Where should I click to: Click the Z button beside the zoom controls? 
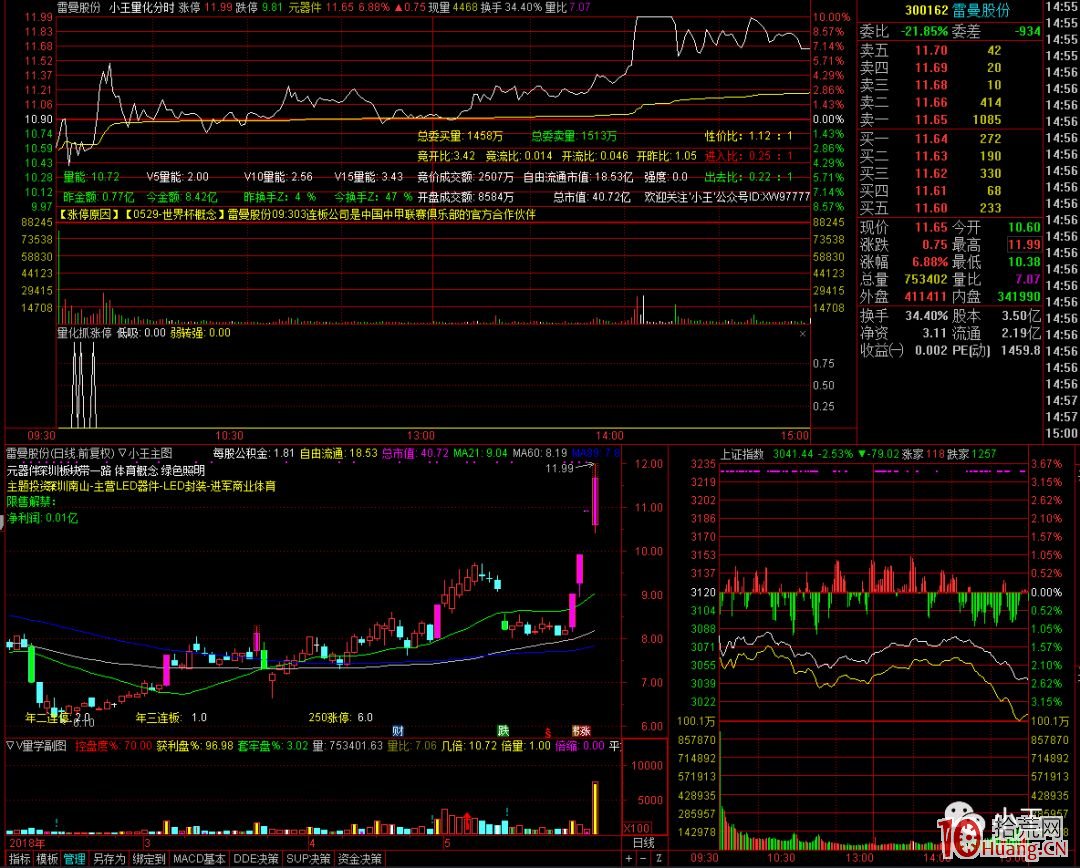click(x=658, y=859)
